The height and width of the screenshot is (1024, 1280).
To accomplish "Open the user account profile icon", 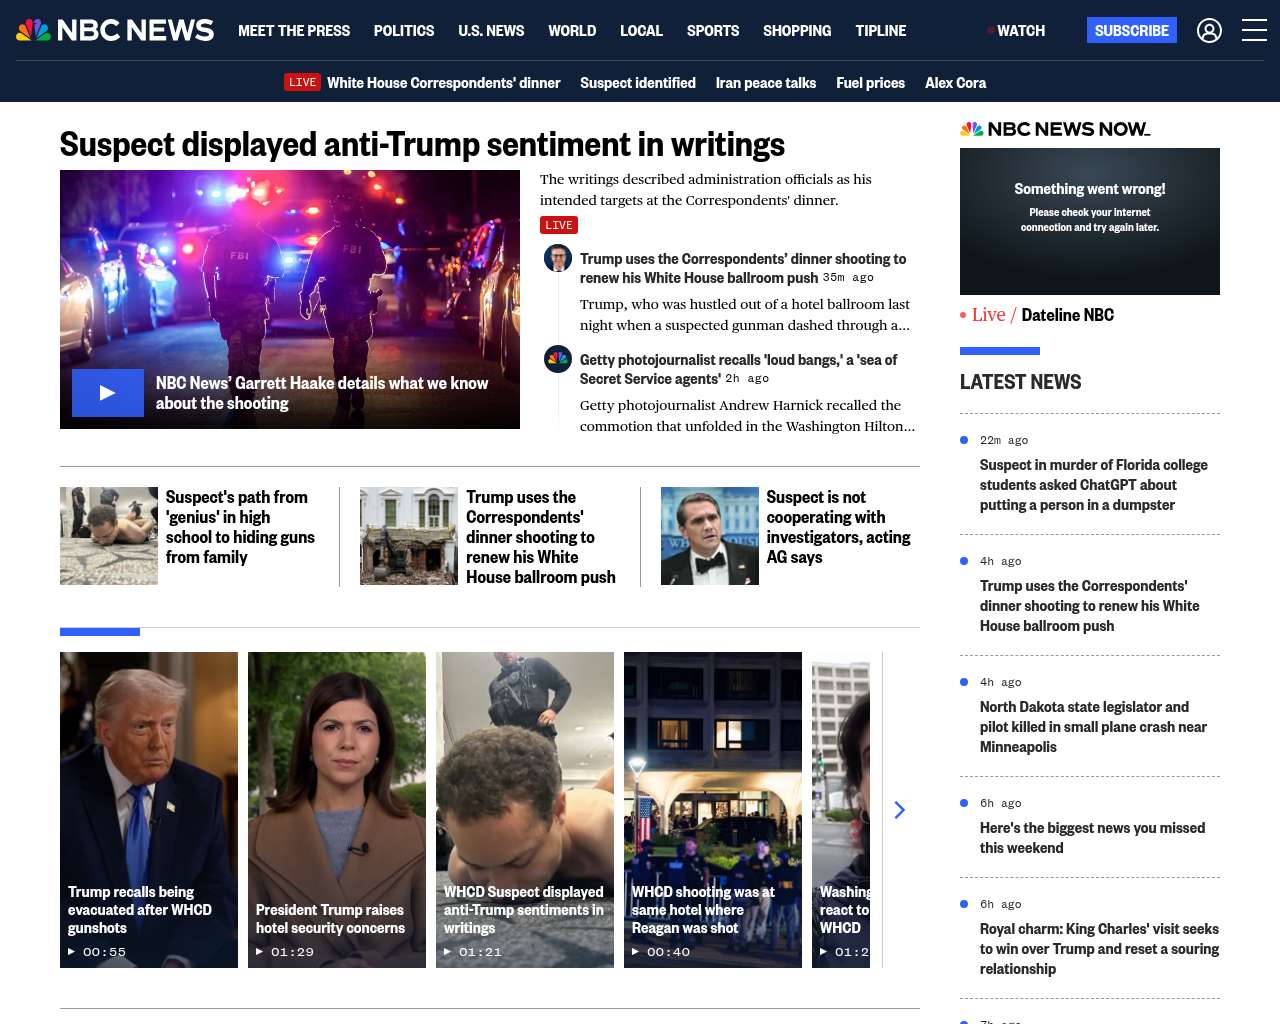I will pos(1209,31).
